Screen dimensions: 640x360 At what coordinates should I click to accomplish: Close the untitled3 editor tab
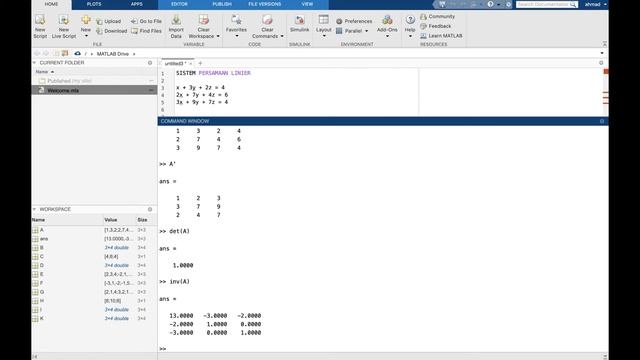pyautogui.click(x=191, y=64)
